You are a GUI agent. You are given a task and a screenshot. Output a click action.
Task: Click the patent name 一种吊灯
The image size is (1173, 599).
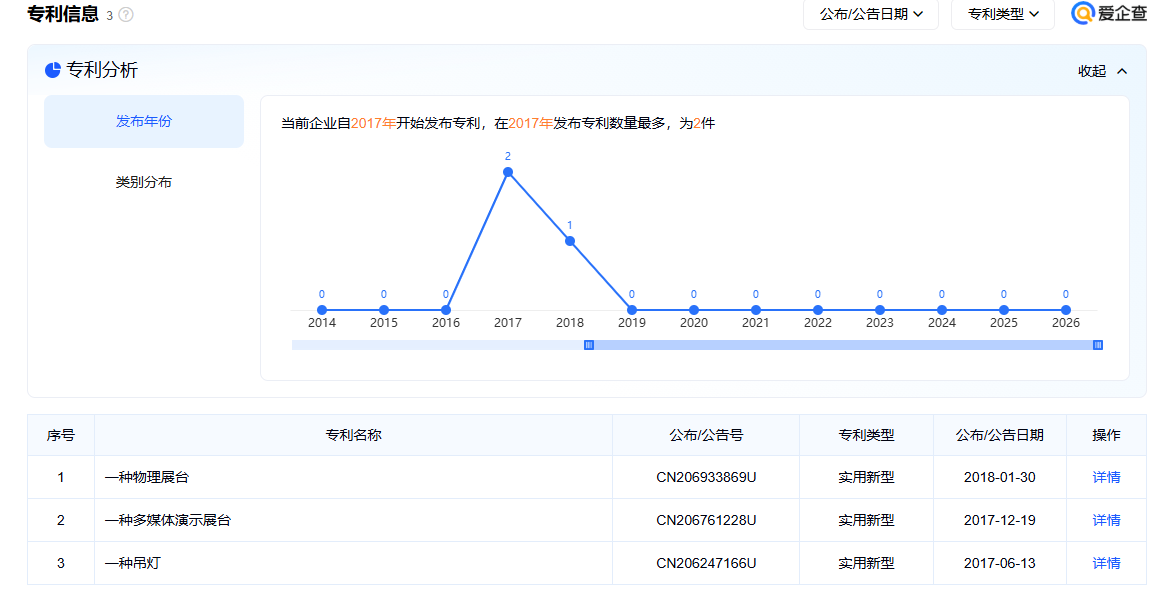coord(132,563)
